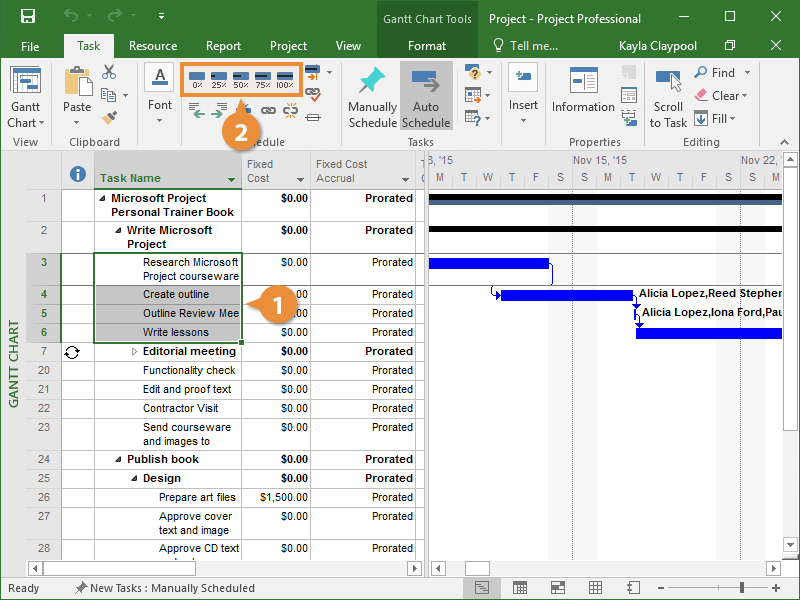The height and width of the screenshot is (600, 800).
Task: Click the 50% complete button
Action: pyautogui.click(x=241, y=78)
